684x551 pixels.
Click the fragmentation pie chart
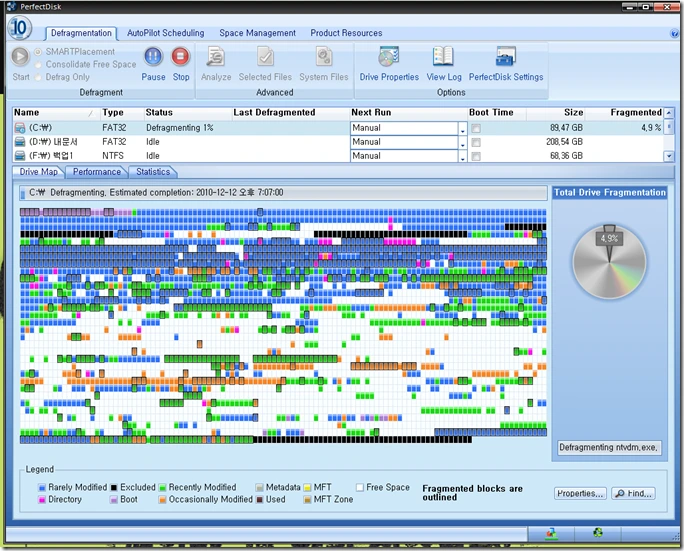pos(609,262)
